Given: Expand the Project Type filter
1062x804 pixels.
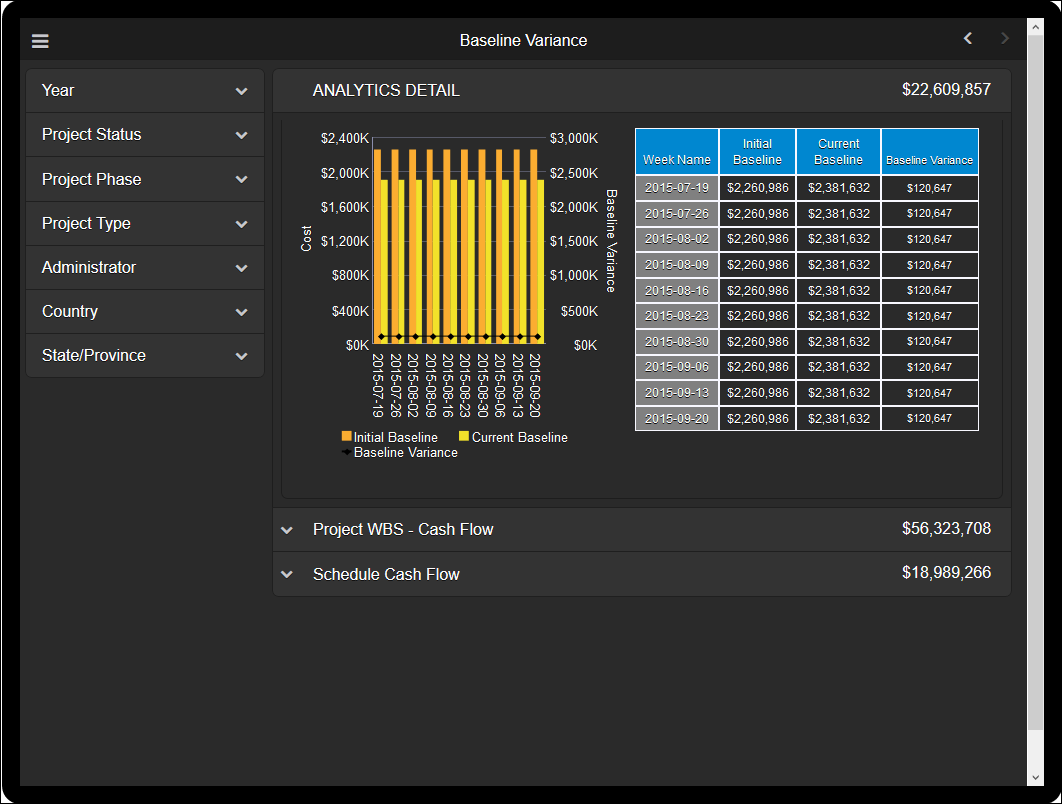Looking at the screenshot, I should click(x=145, y=224).
